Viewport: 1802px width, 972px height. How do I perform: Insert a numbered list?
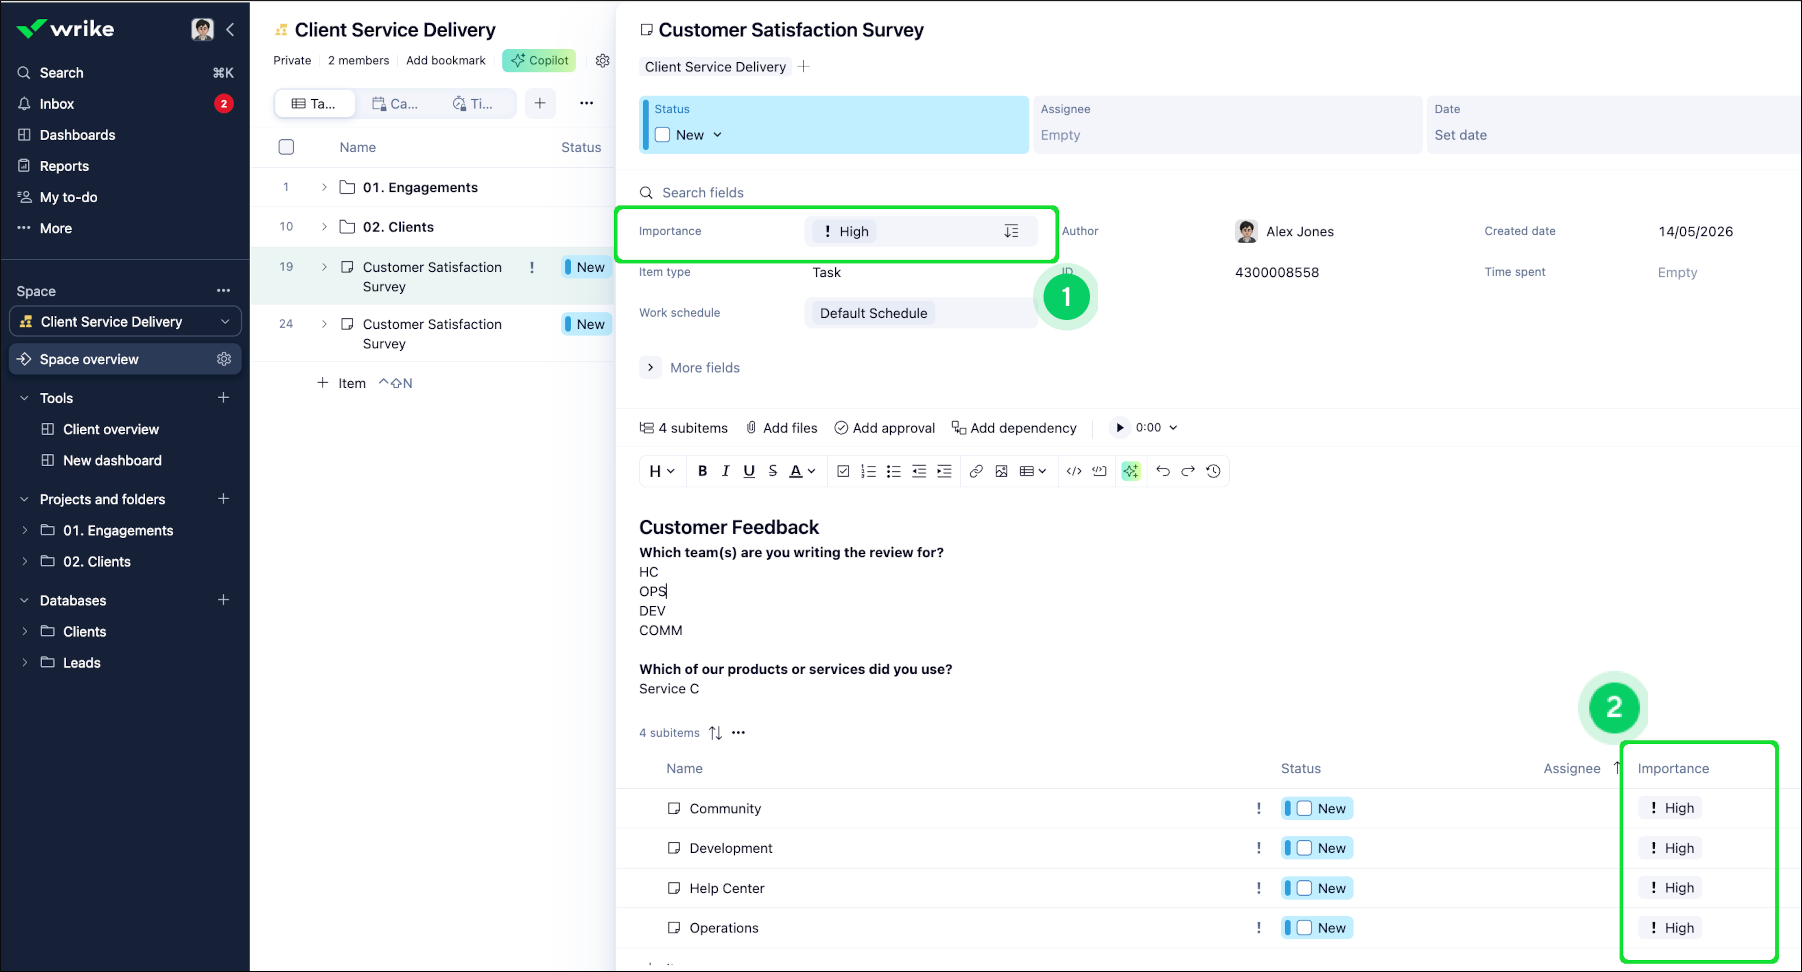[x=868, y=471]
